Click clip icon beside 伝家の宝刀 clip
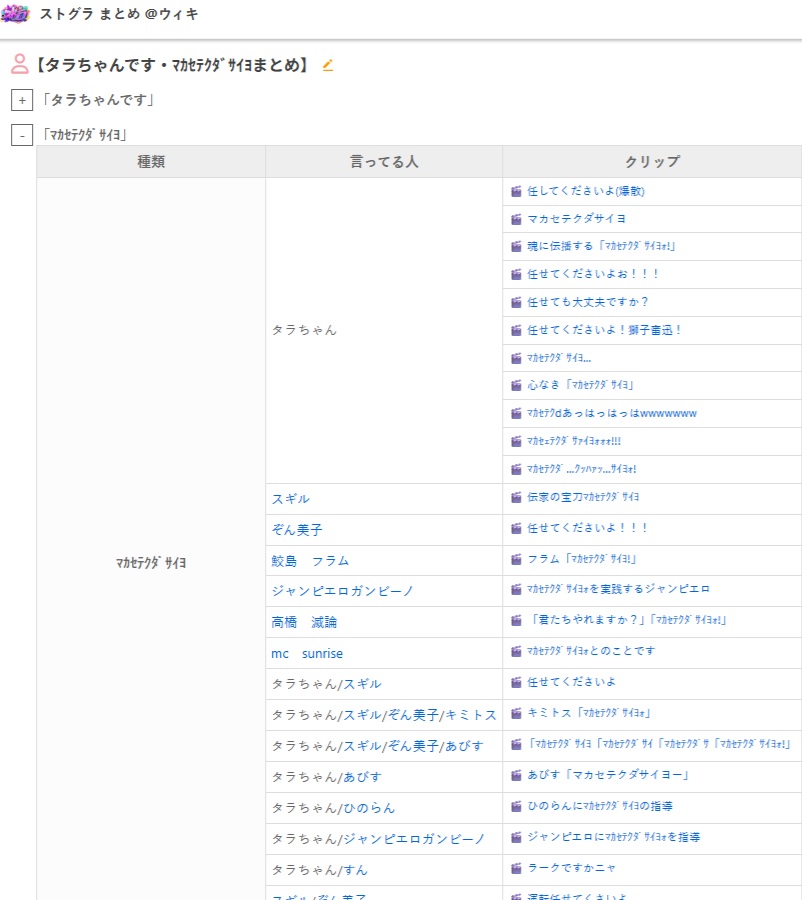 tap(516, 497)
